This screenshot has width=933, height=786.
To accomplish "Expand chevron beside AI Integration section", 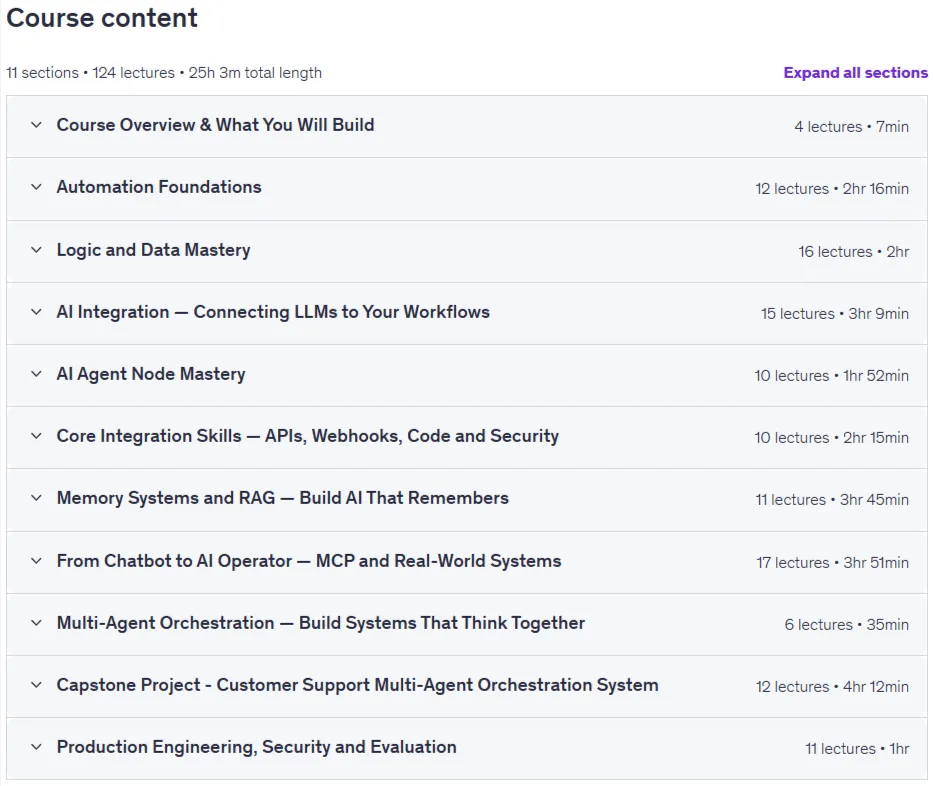I will coord(36,312).
